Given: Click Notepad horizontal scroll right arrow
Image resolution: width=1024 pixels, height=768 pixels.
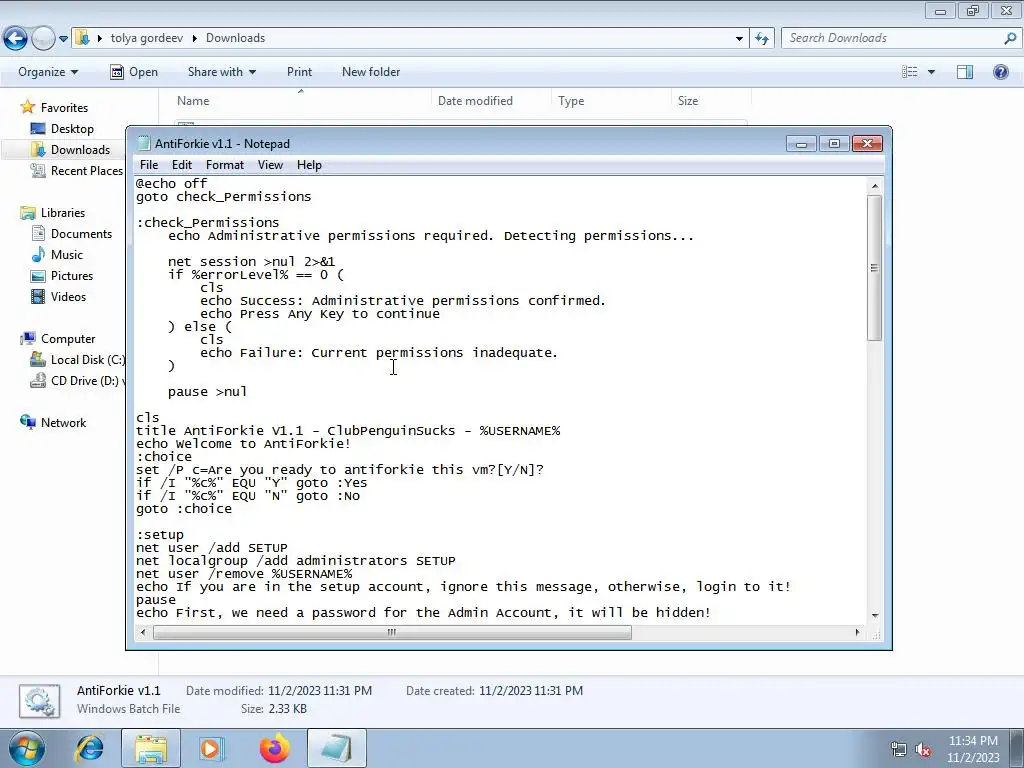Looking at the screenshot, I should click(x=857, y=632).
